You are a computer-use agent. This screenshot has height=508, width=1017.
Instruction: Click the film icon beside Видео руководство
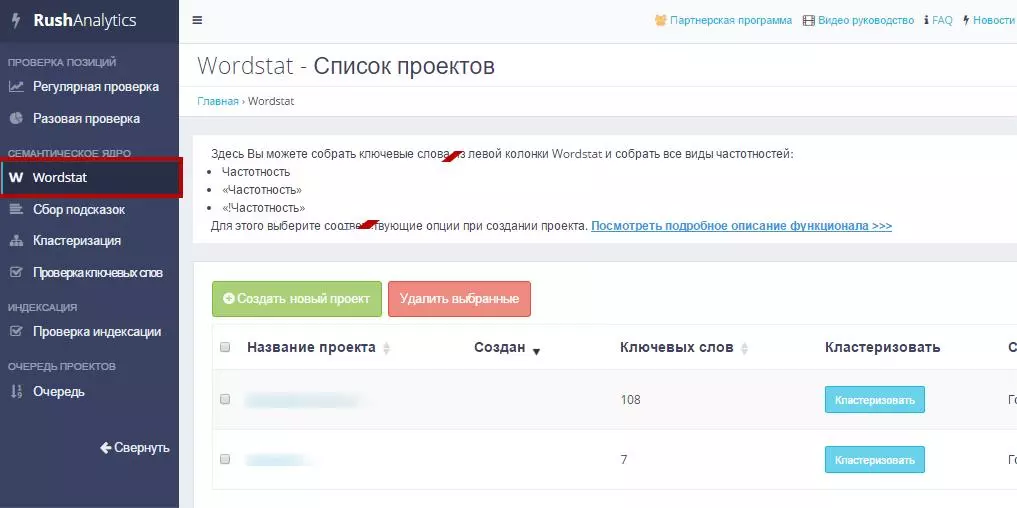pyautogui.click(x=808, y=20)
